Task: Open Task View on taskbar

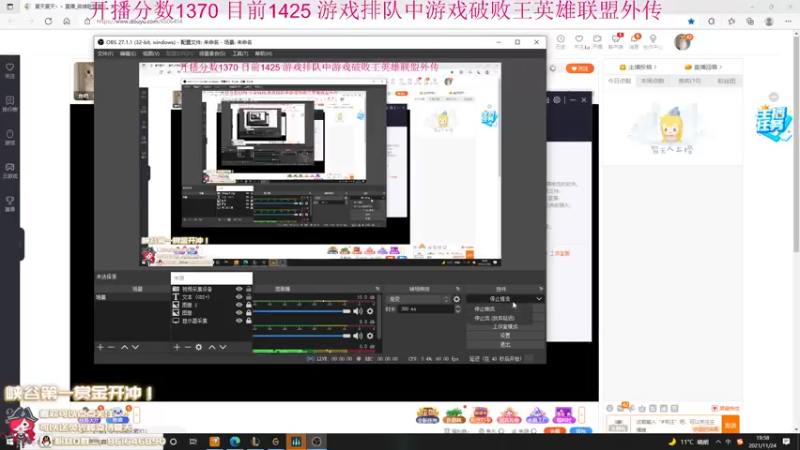Action: 193,441
